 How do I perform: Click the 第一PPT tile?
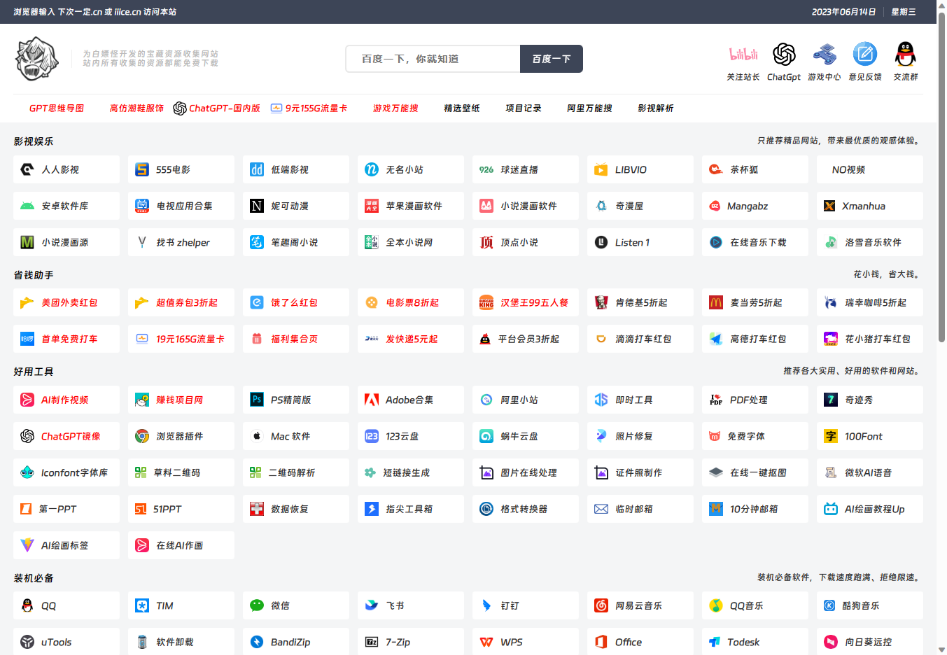66,509
